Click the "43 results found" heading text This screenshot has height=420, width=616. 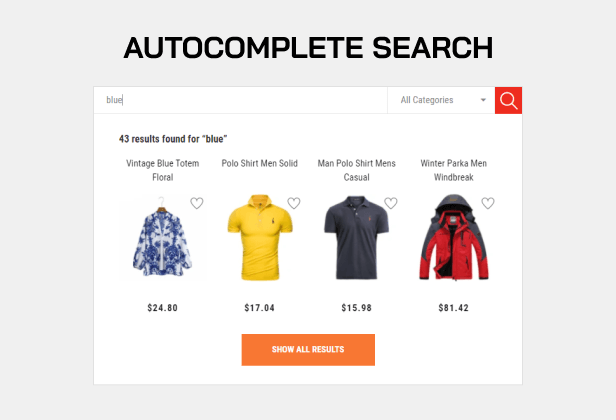coord(173,139)
